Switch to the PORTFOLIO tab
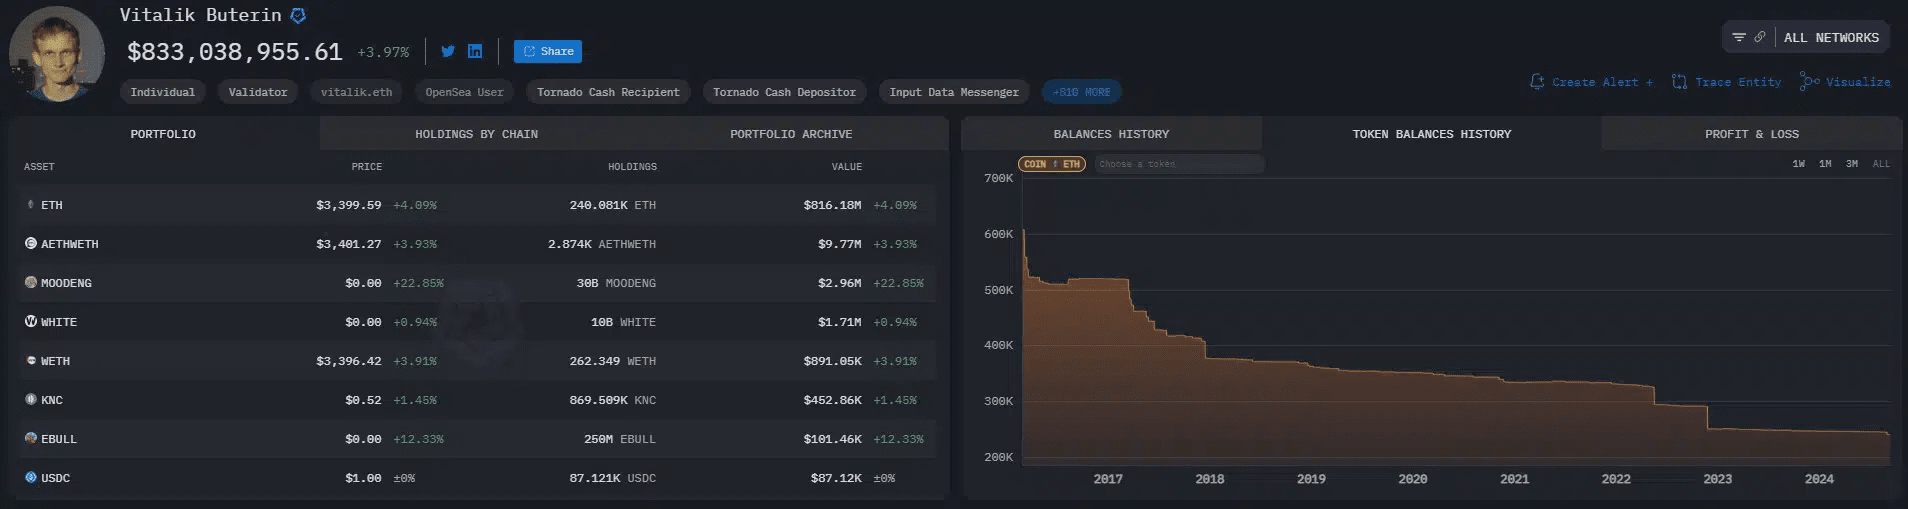1908x509 pixels. click(163, 134)
